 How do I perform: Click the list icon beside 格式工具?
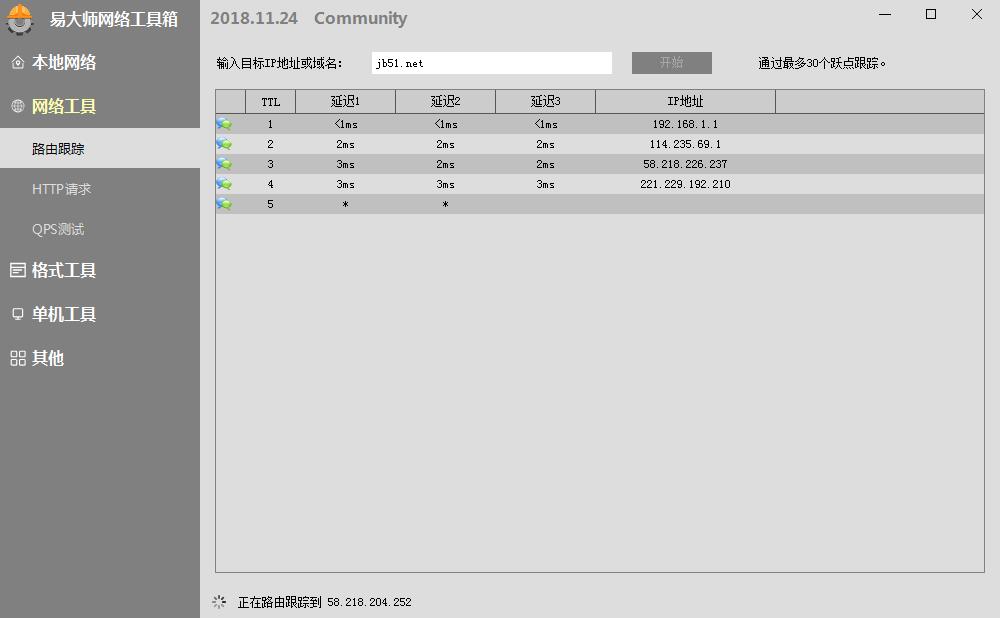pos(17,270)
